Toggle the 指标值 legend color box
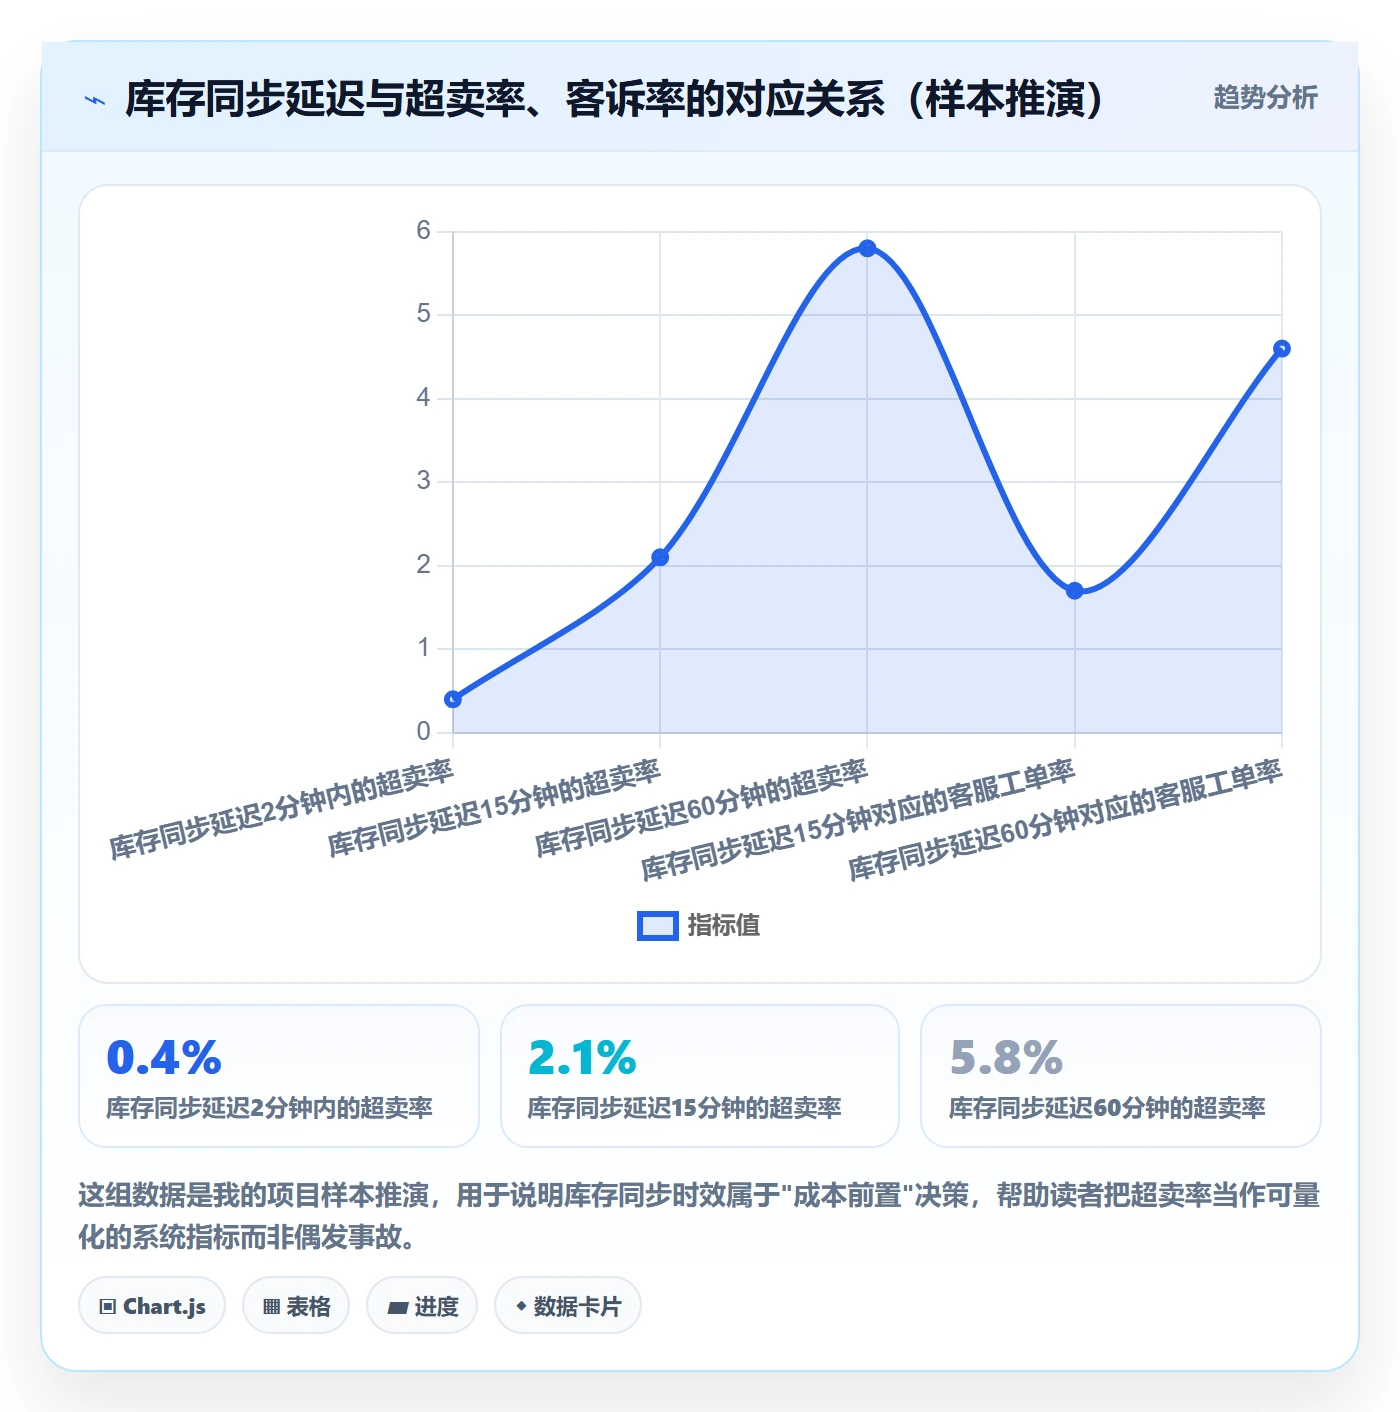Screen dimensions: 1400x1412 (x=658, y=926)
